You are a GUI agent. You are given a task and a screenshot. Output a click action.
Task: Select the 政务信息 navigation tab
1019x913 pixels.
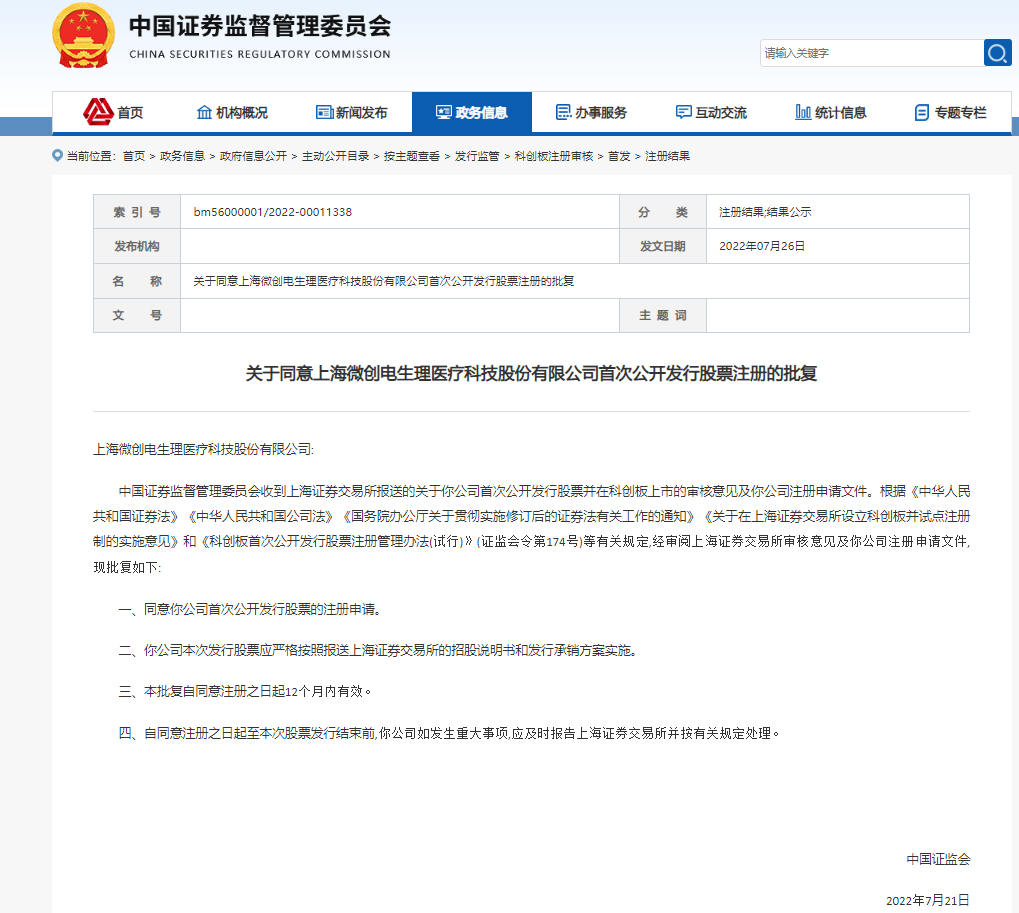(472, 112)
